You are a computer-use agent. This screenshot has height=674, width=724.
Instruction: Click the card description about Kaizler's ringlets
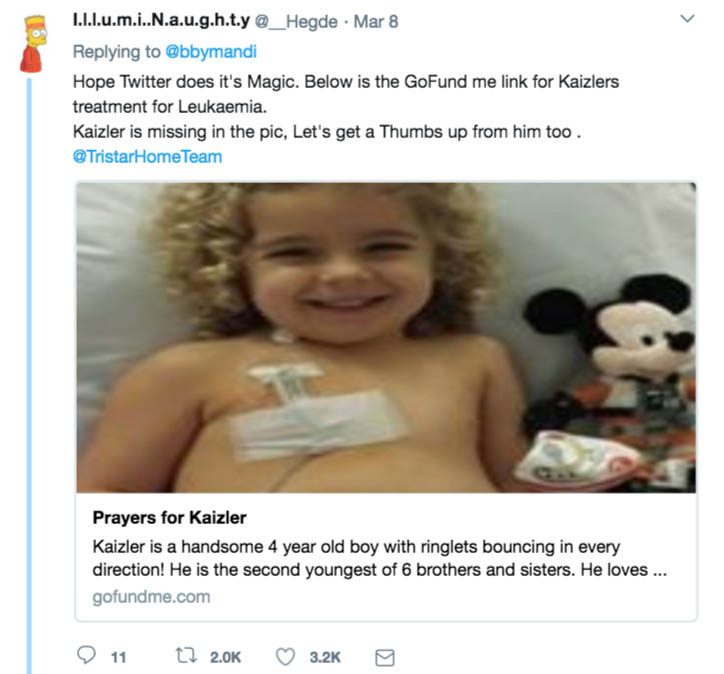(x=370, y=558)
